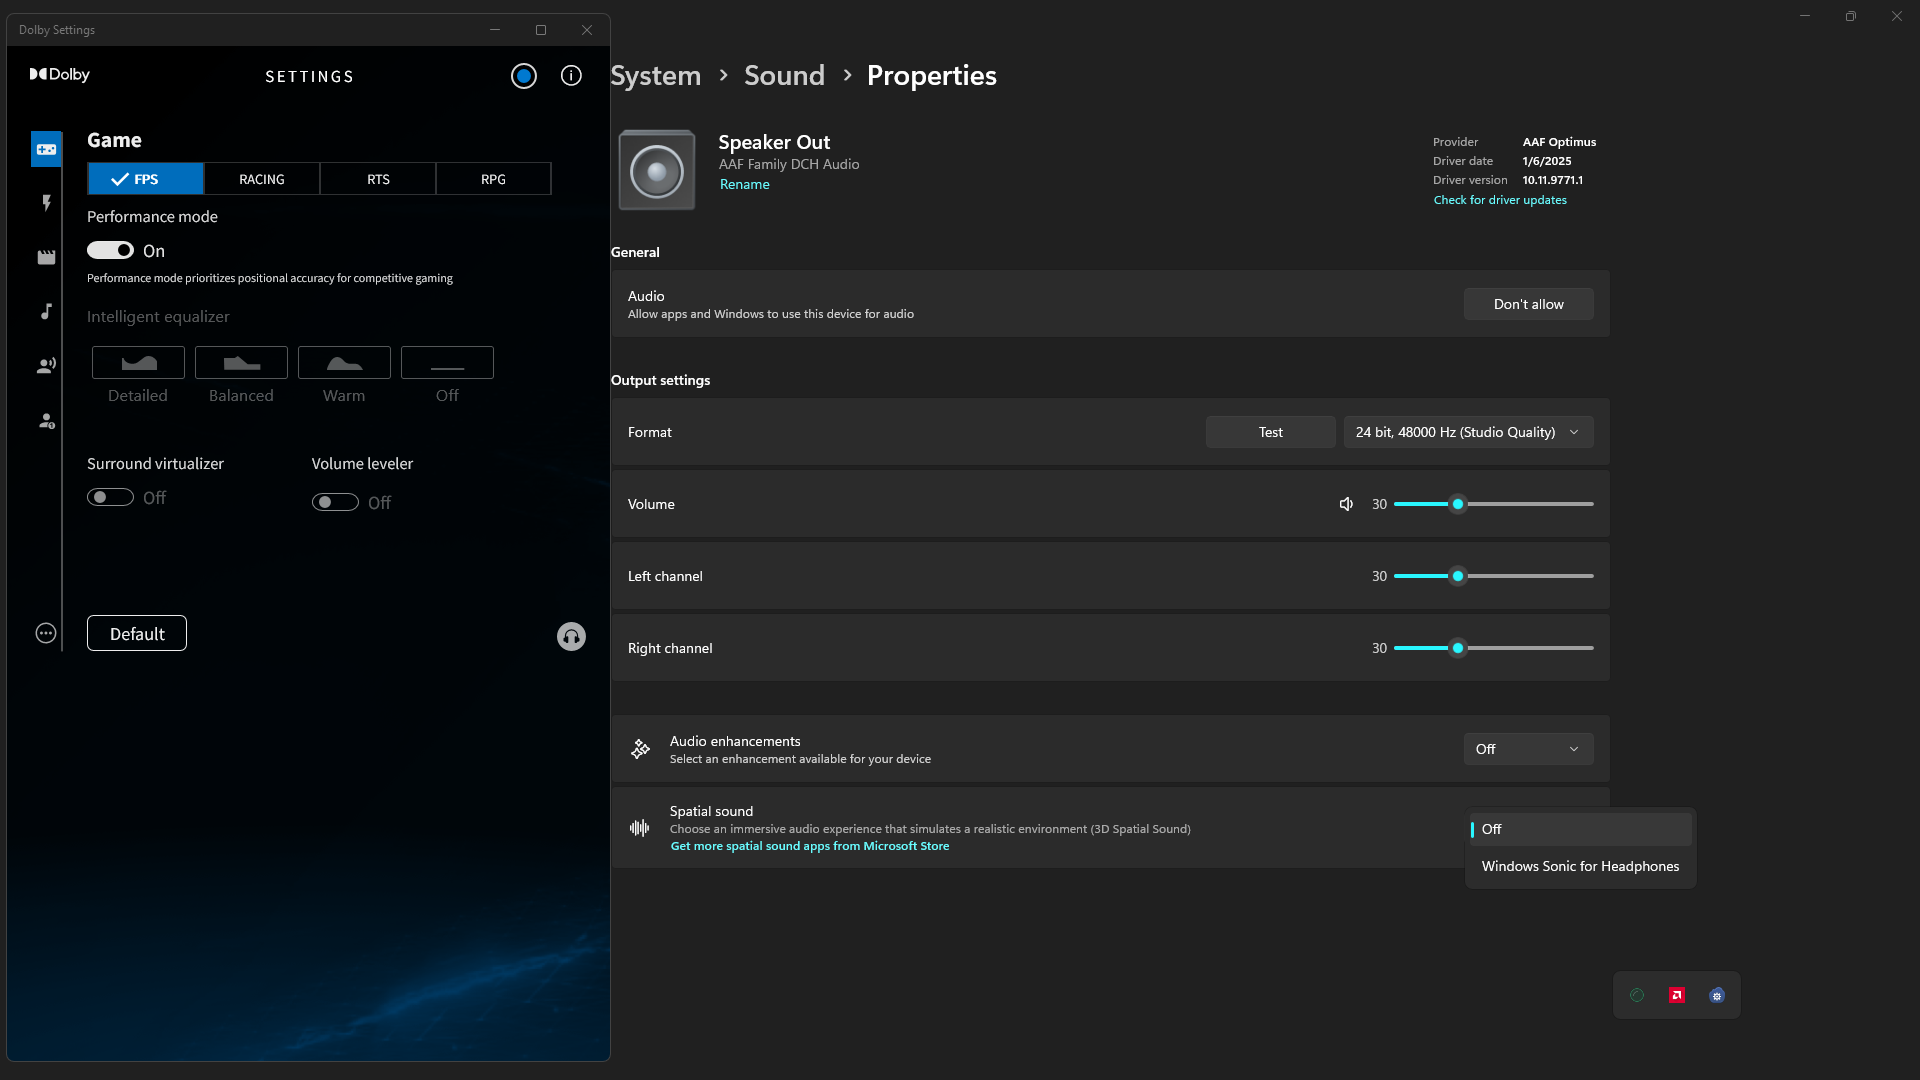Switch to the RPG game tab
Screen dimensions: 1920x1080
pyautogui.click(x=493, y=179)
